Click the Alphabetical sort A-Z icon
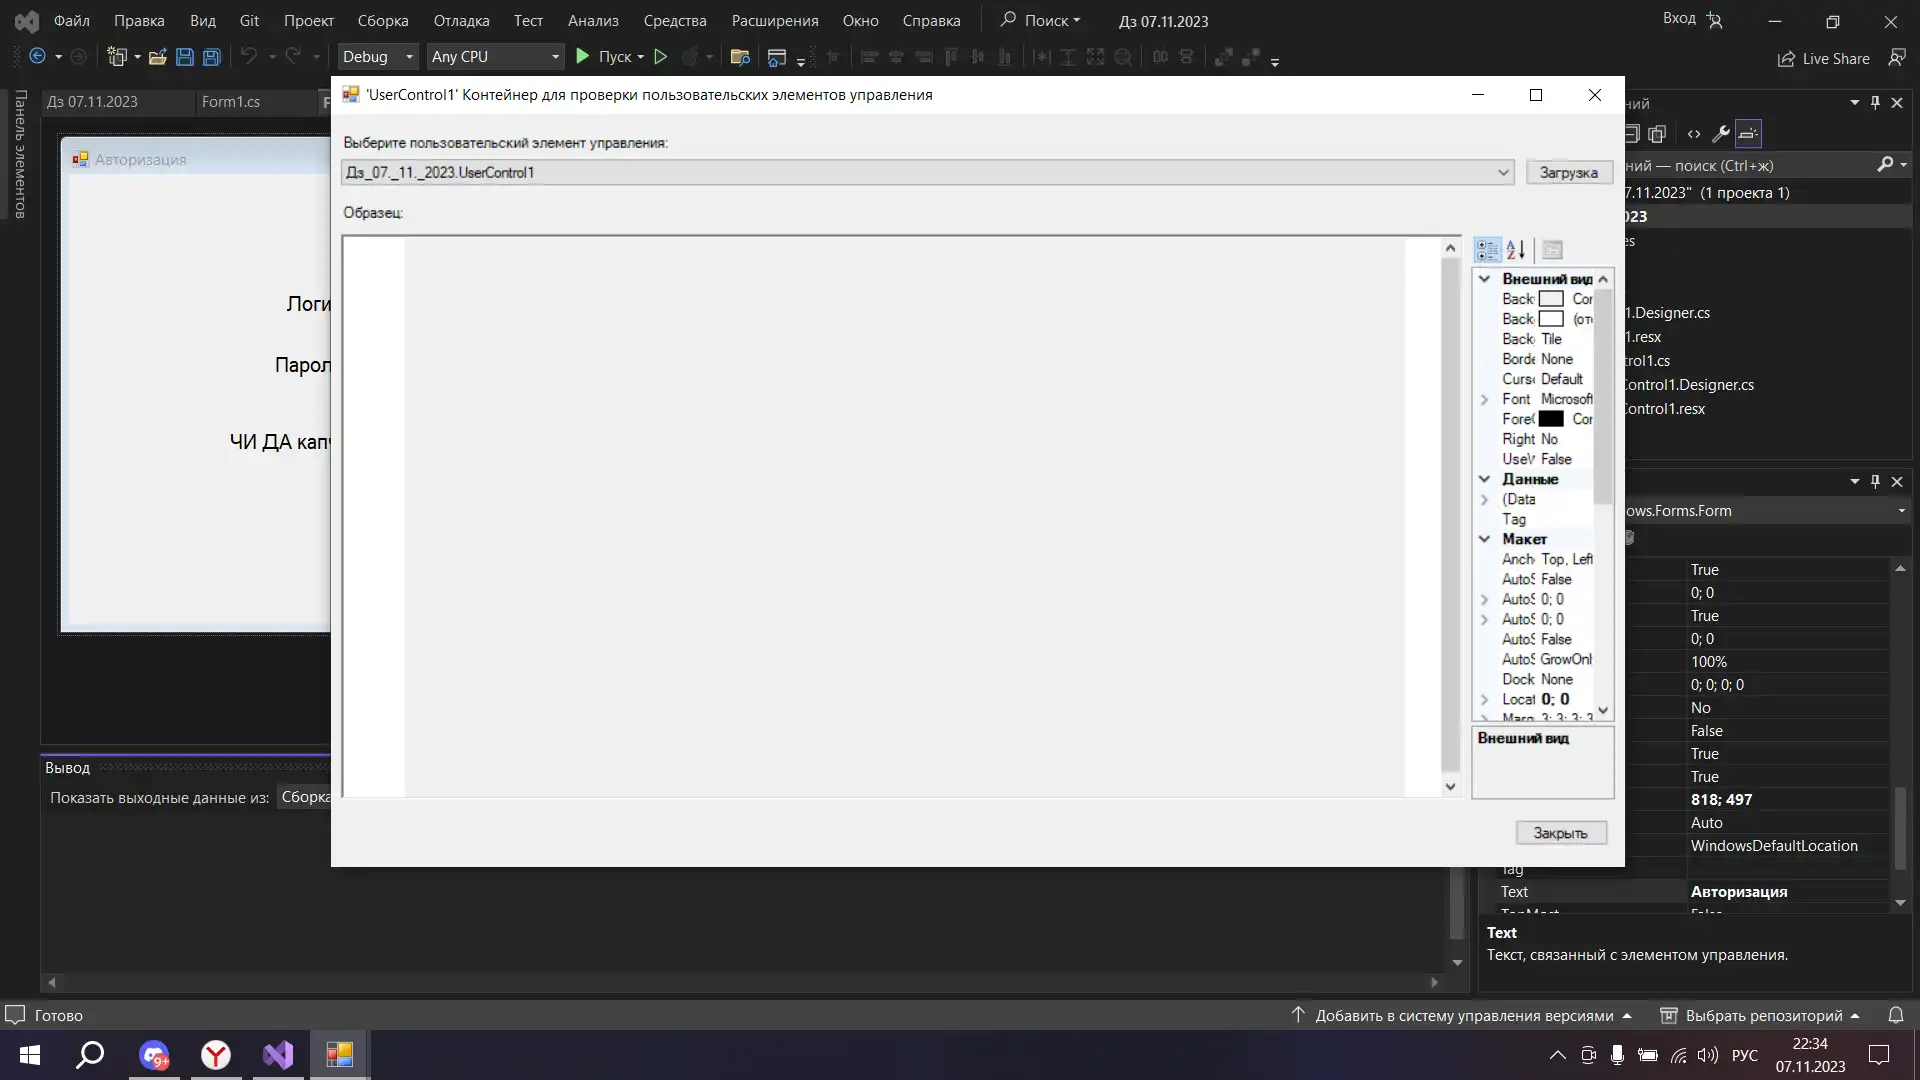 pos(1516,250)
